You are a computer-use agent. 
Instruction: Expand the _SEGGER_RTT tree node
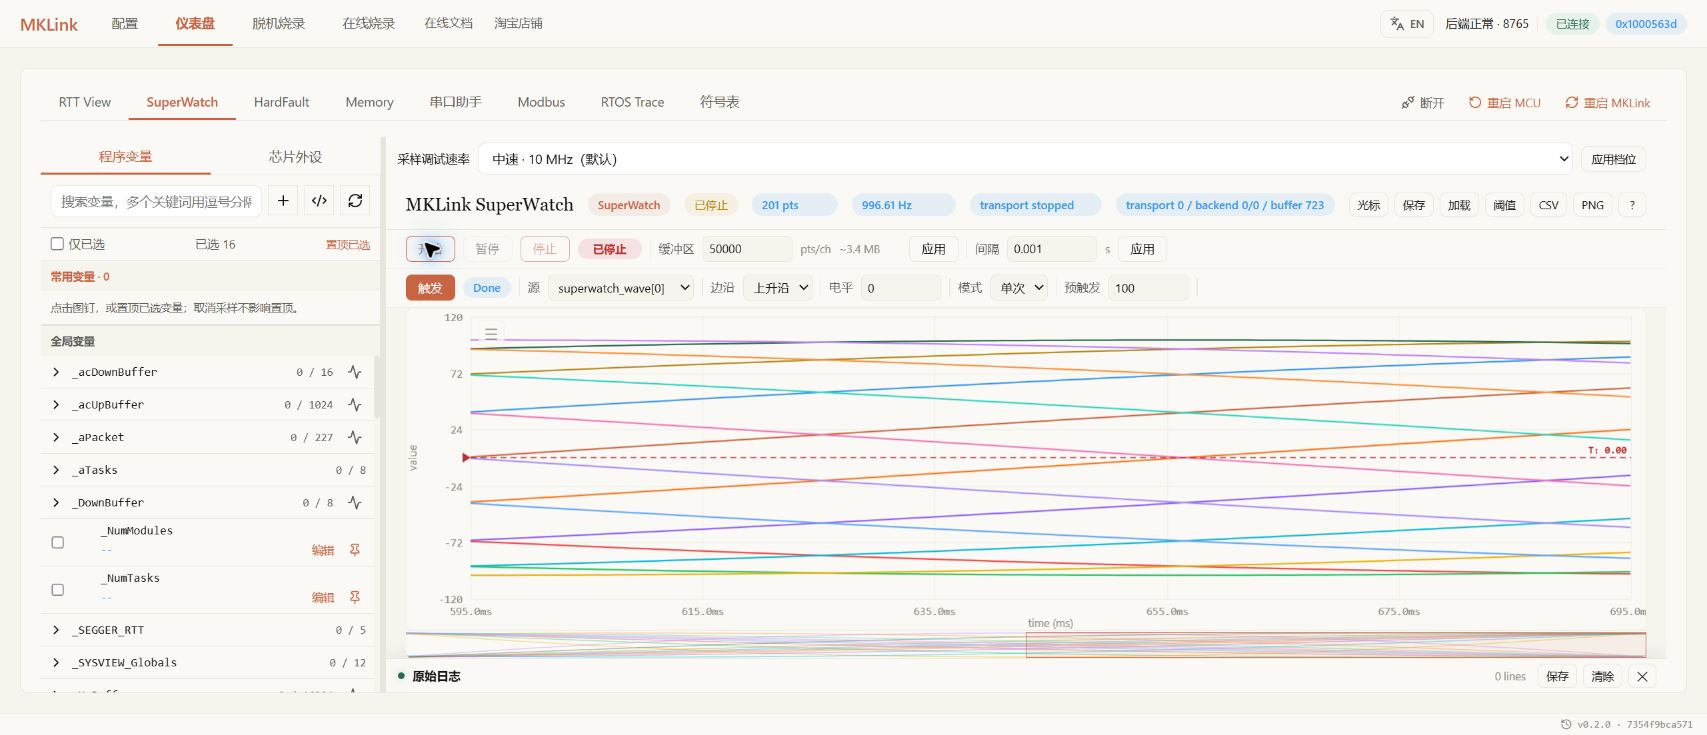coord(56,630)
